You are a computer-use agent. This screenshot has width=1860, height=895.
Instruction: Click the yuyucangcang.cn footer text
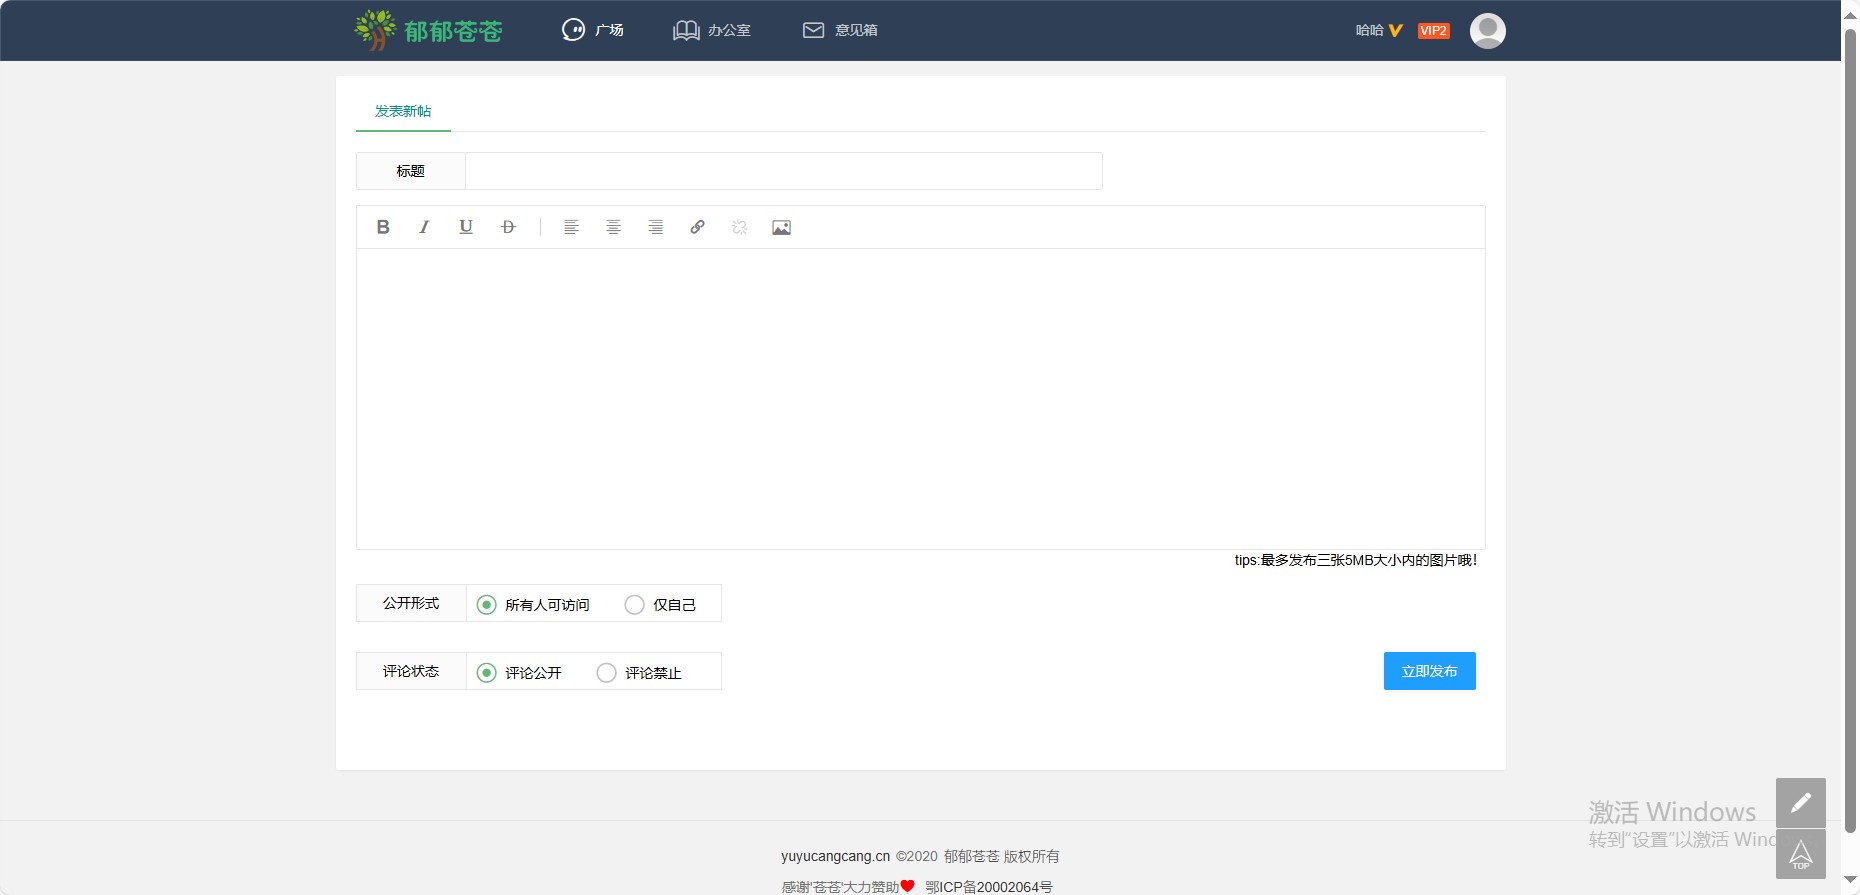[x=835, y=856]
